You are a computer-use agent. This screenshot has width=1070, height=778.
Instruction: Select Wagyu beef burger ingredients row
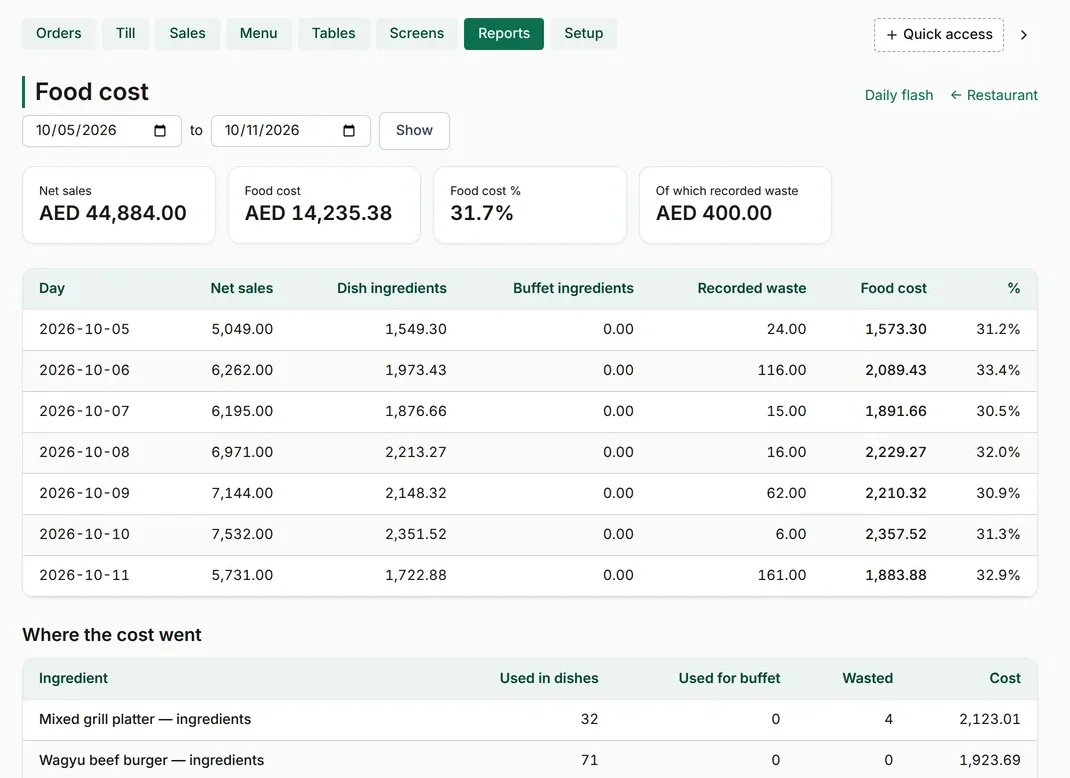click(x=530, y=760)
